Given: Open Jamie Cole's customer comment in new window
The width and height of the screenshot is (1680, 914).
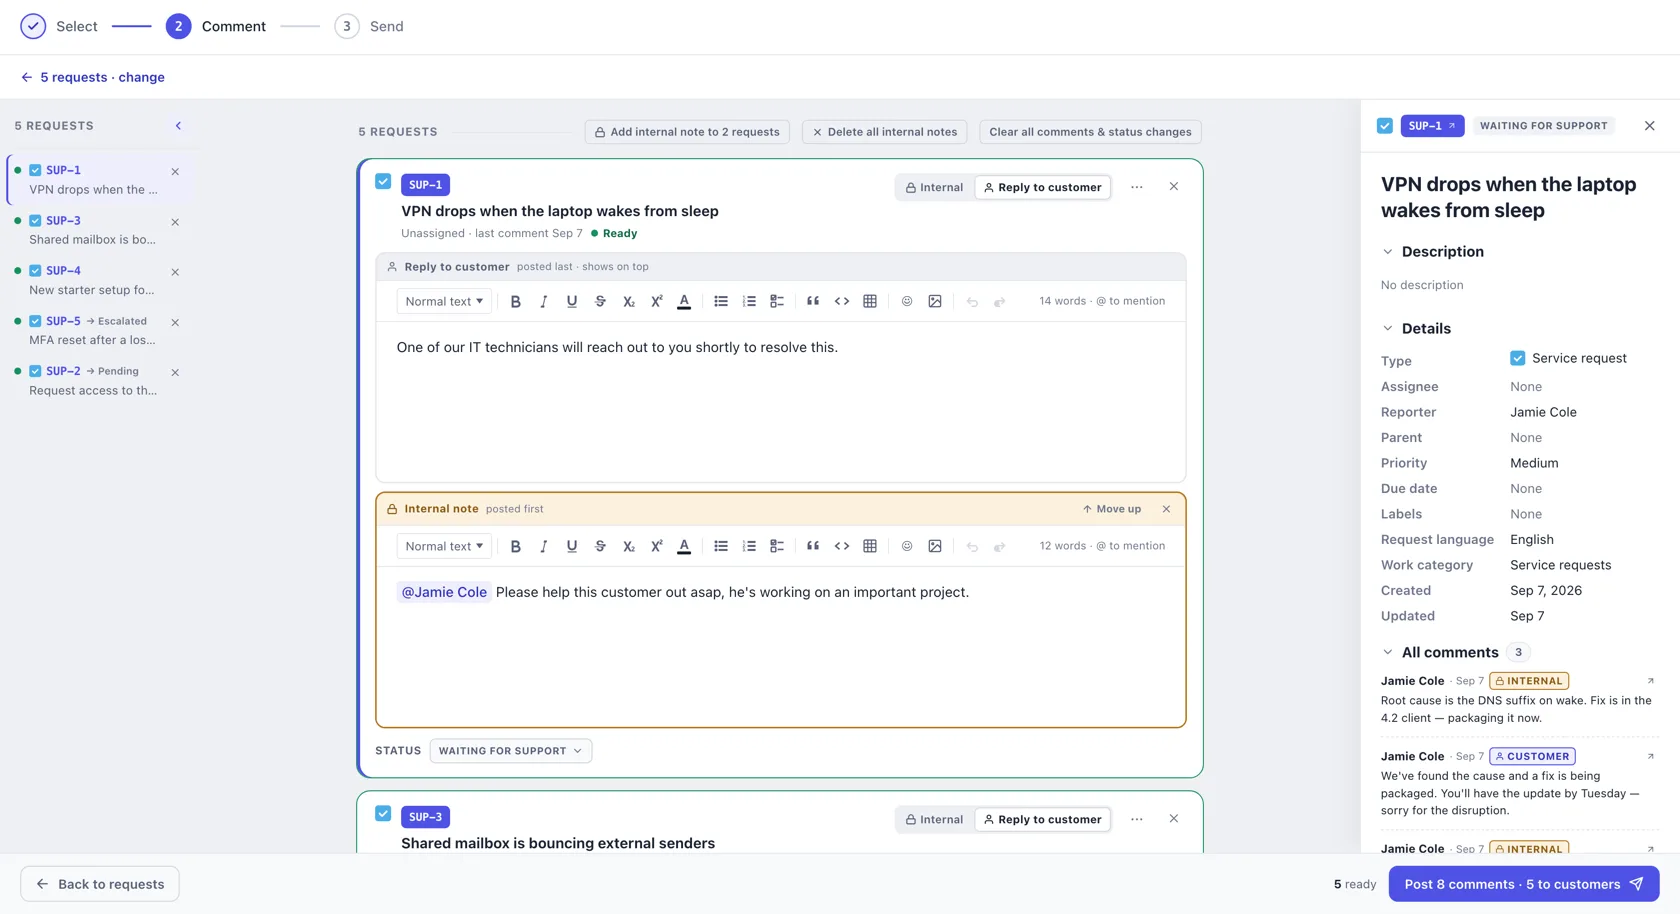Looking at the screenshot, I should point(1650,756).
